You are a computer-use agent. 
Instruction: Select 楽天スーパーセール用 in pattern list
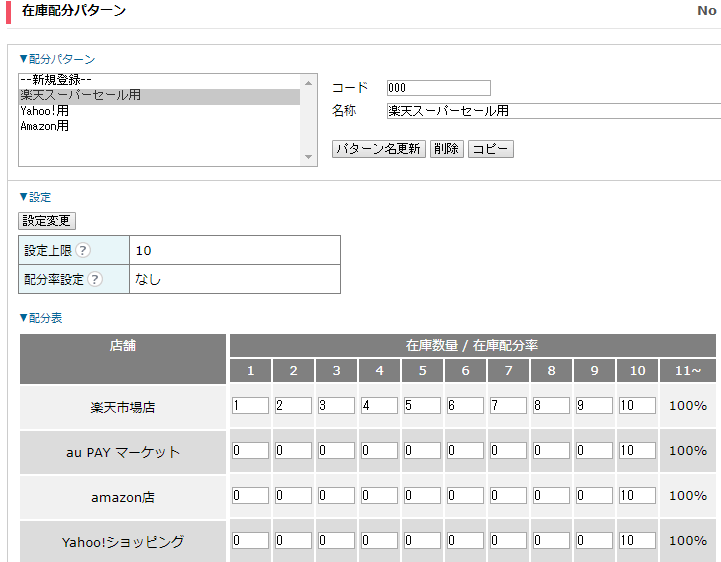point(159,96)
